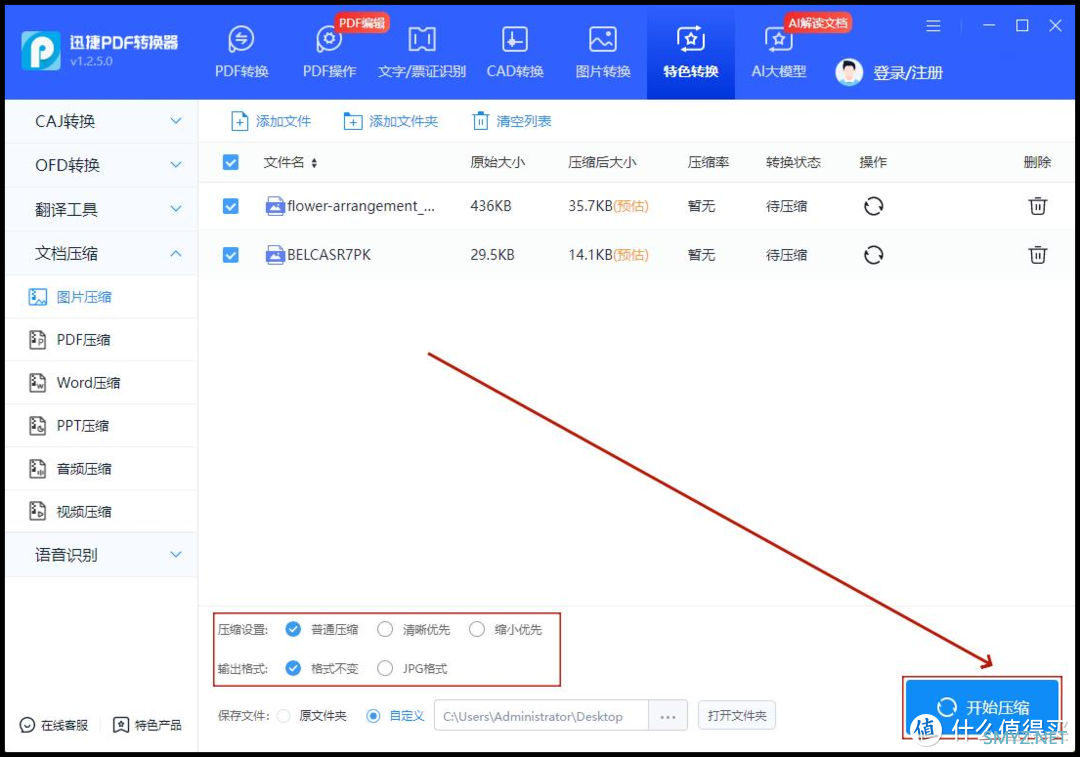Open the 视频压缩 menu entry

101,511
